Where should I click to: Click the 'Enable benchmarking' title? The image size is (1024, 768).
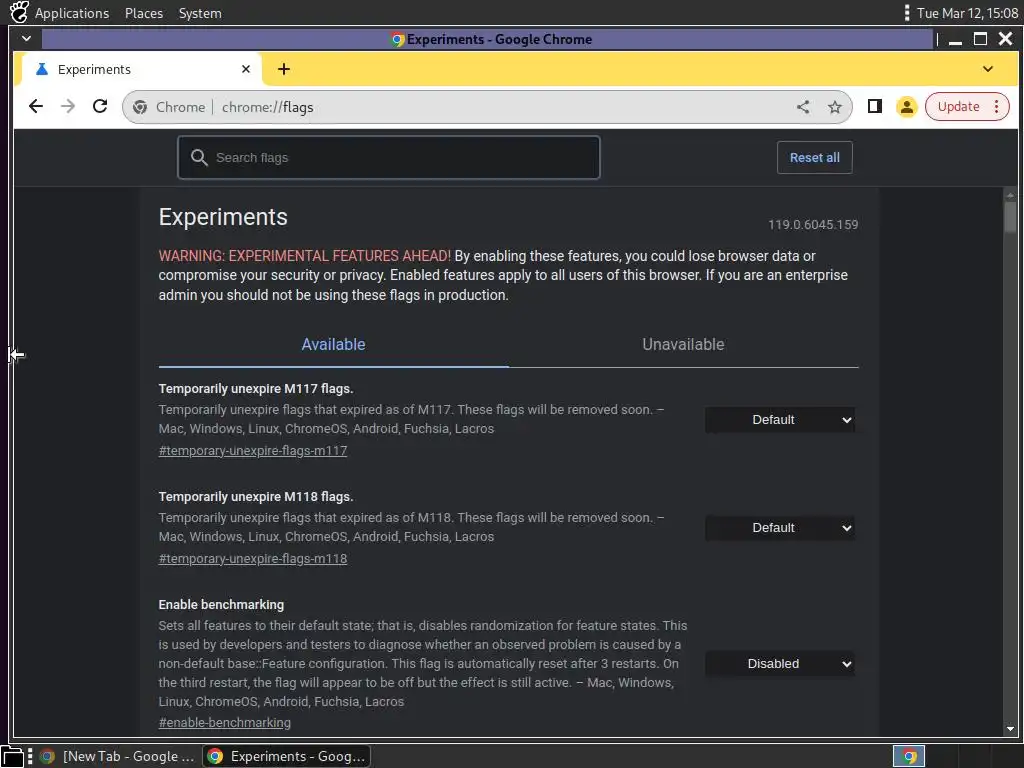[221, 605]
